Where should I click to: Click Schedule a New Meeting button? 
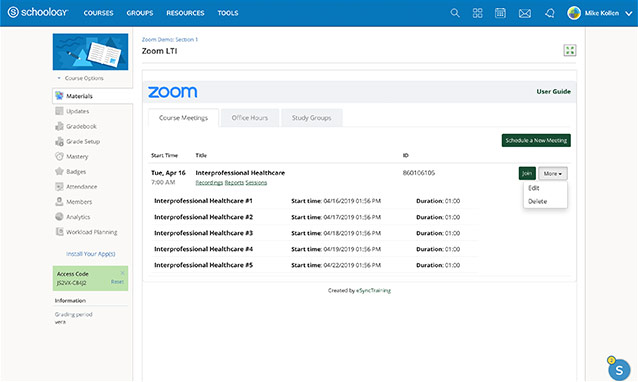536,140
